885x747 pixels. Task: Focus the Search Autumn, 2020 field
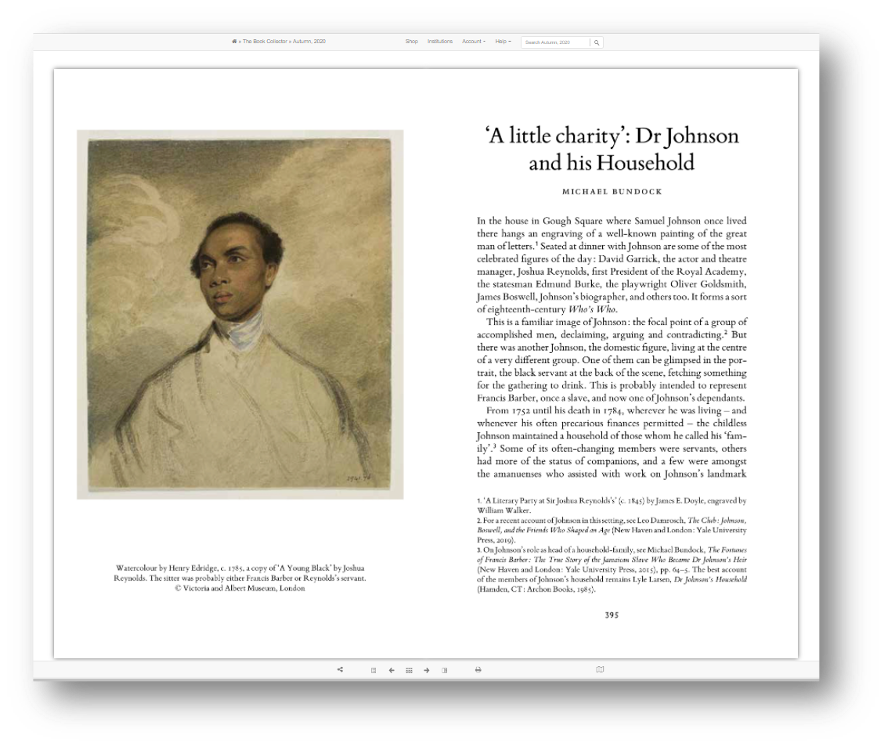(x=555, y=42)
